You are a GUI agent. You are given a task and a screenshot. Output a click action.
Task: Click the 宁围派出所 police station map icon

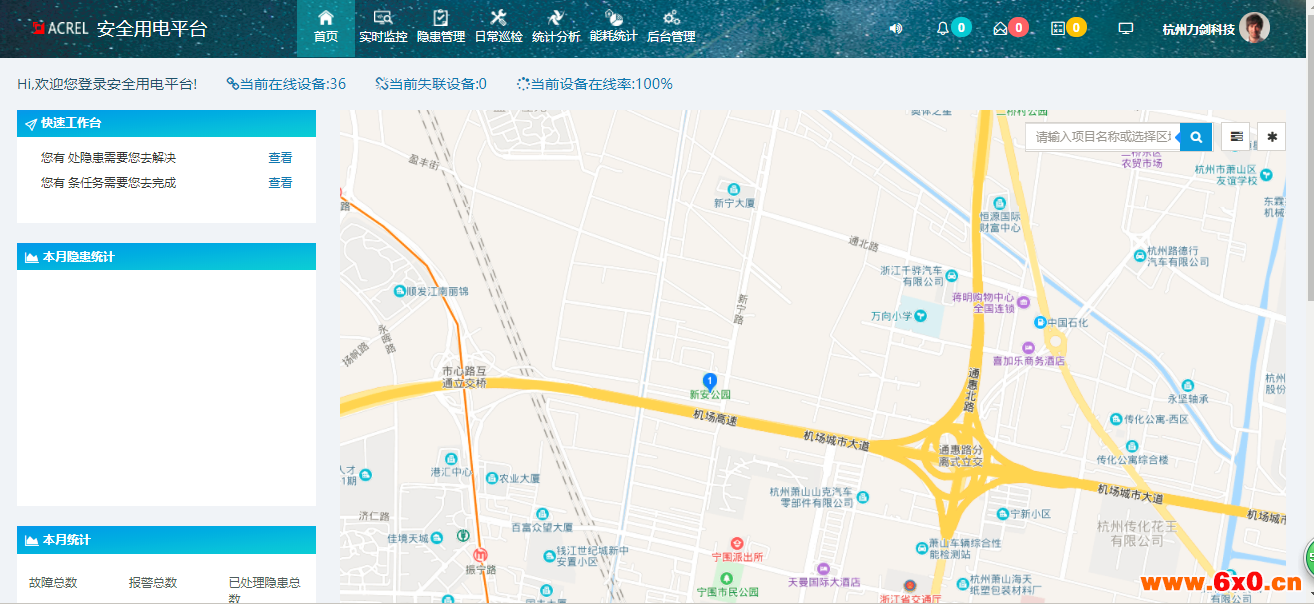[737, 542]
